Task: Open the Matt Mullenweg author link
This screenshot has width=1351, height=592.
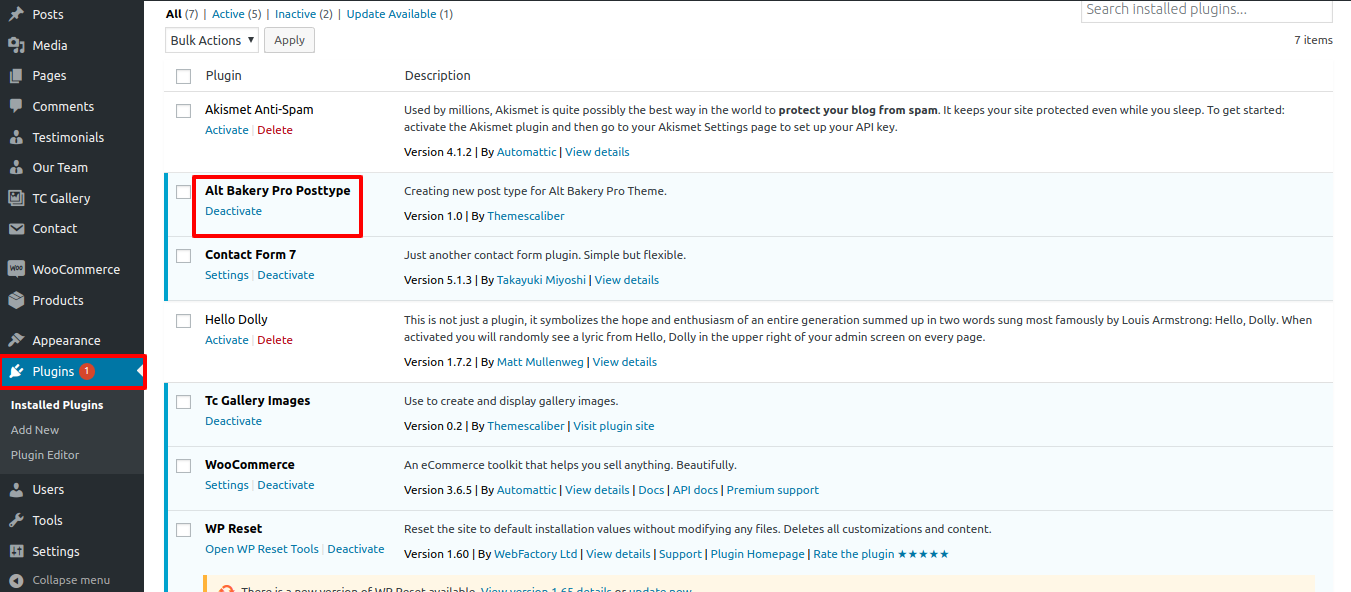Action: pos(540,362)
